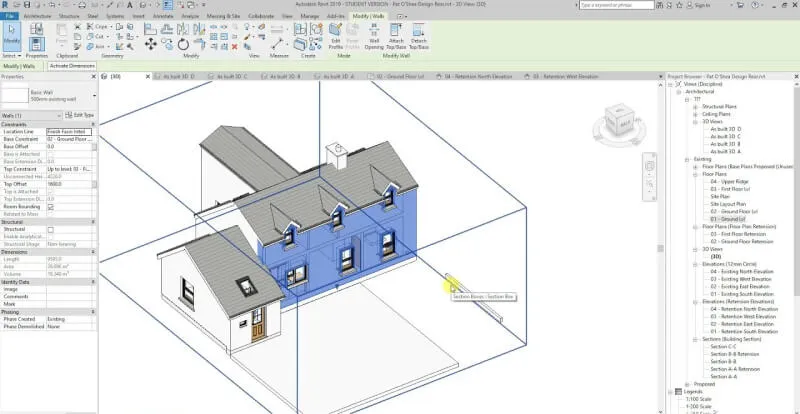This screenshot has height=414, width=800.
Task: Click the Text 'A' icon in quick access toolbar
Action: (x=130, y=5)
